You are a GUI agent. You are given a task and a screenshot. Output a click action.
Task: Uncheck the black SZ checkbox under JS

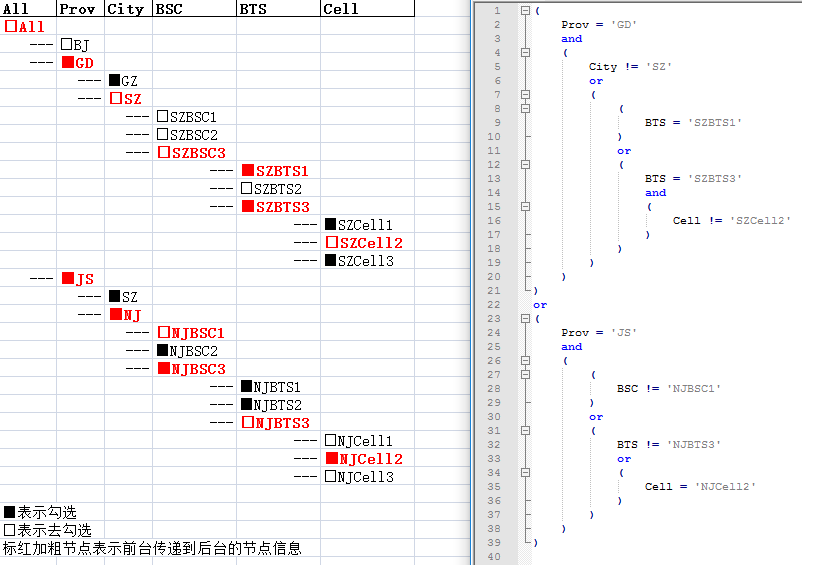click(114, 296)
